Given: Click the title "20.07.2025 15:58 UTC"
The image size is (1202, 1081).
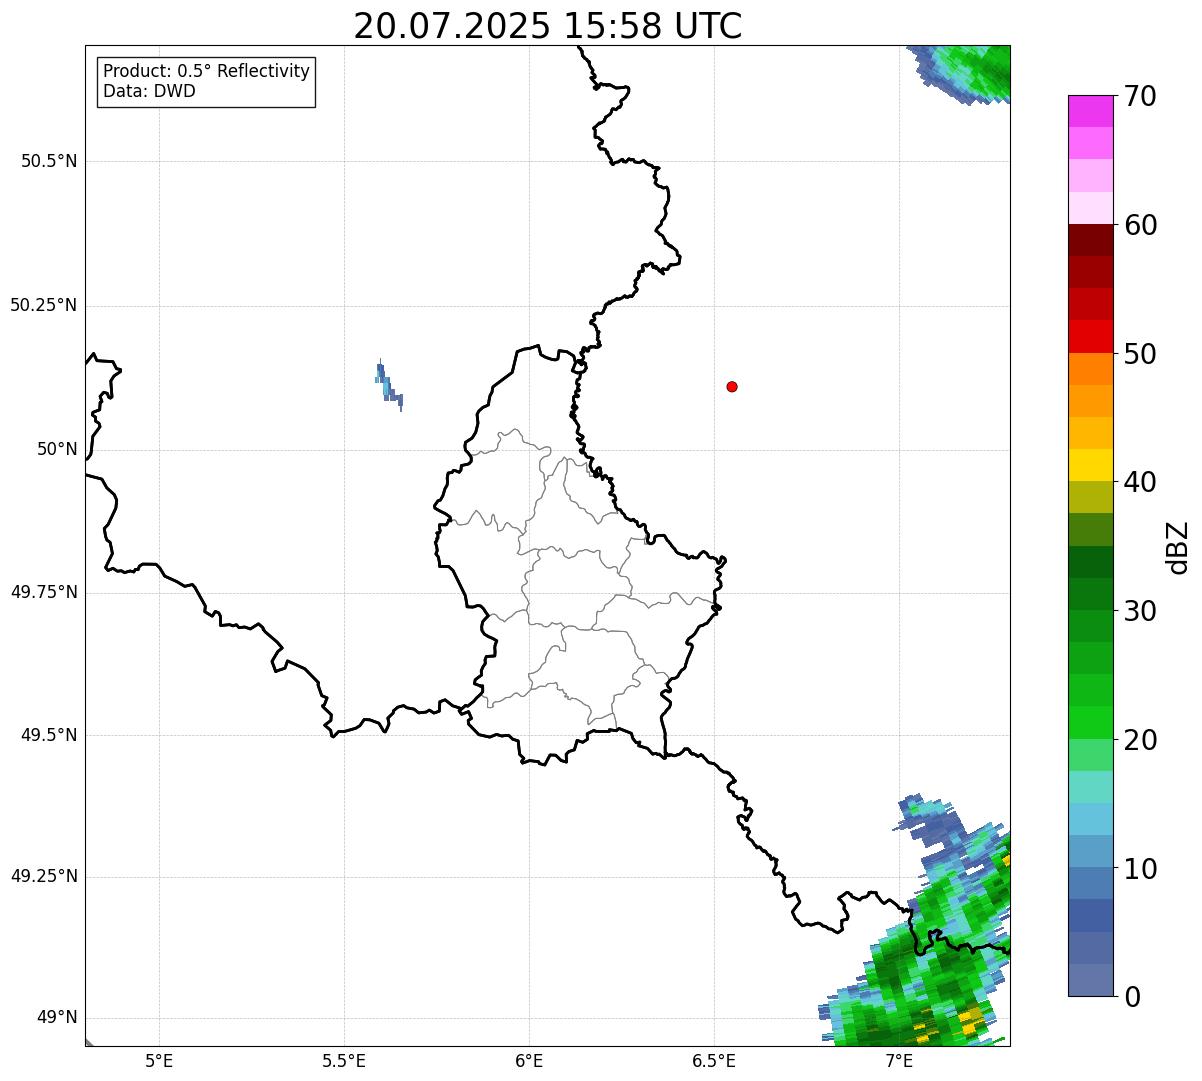Looking at the screenshot, I should (548, 26).
